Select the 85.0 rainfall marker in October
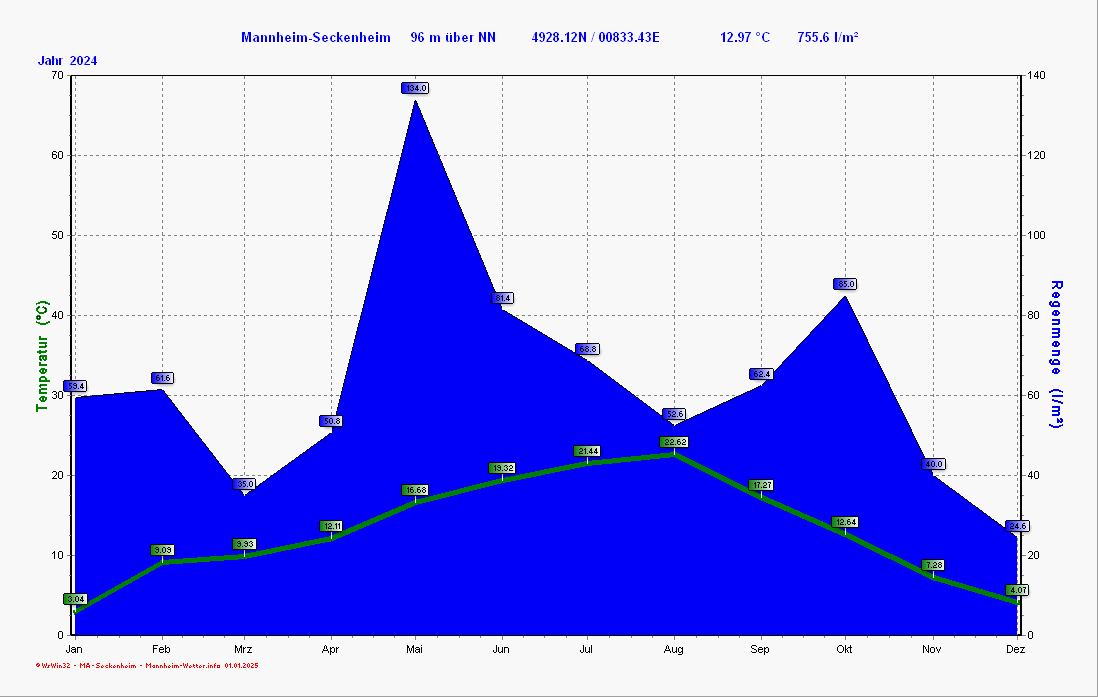Viewport: 1098px width, 697px height. pos(845,284)
